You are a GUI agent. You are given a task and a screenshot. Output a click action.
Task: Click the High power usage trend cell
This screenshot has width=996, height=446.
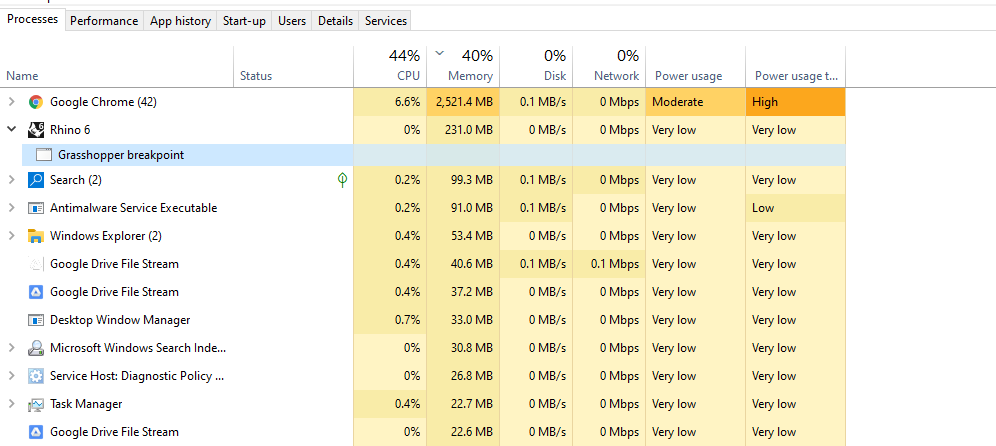coord(795,102)
